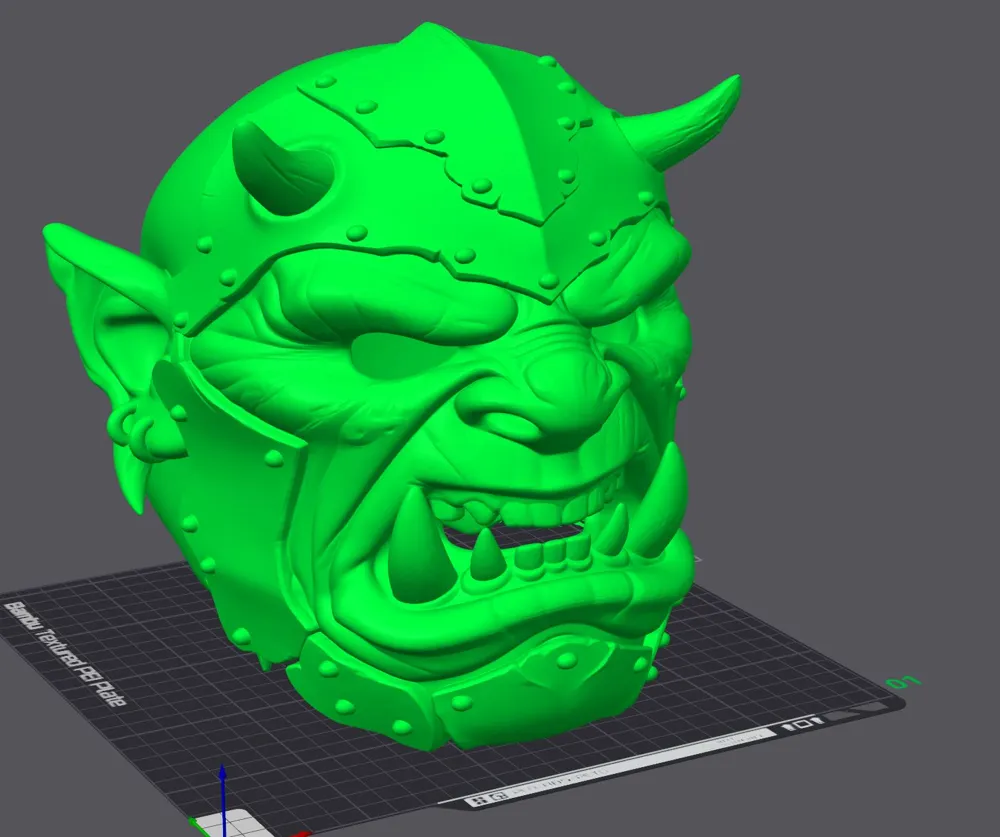This screenshot has height=837, width=1000.
Task: Click the large lower-left tusk
Action: tap(415, 560)
